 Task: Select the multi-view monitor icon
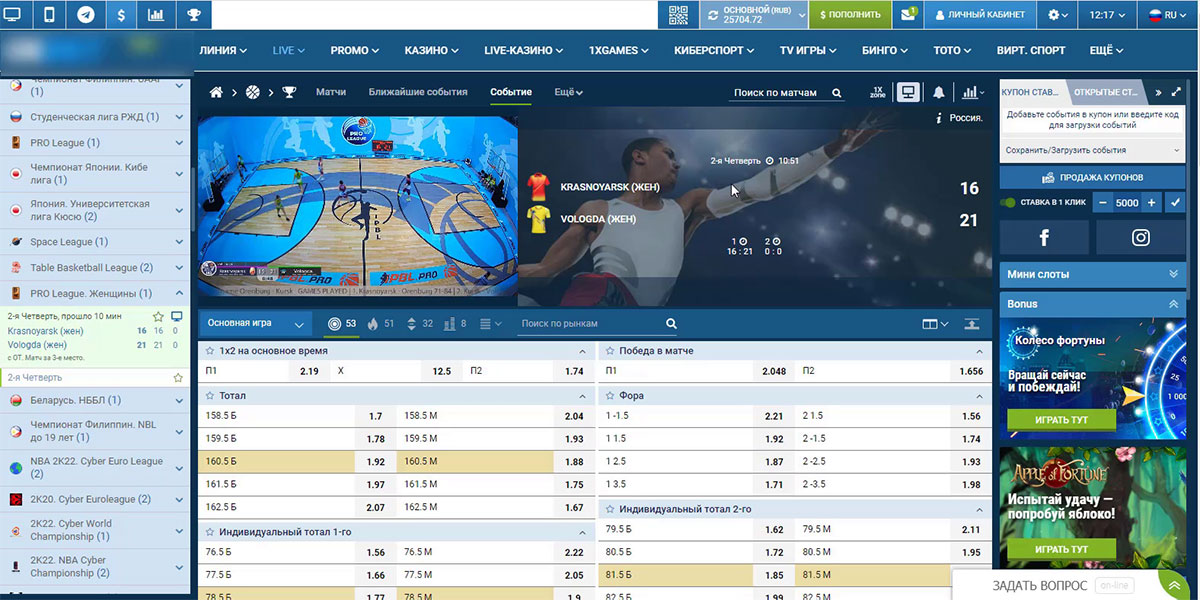point(908,91)
